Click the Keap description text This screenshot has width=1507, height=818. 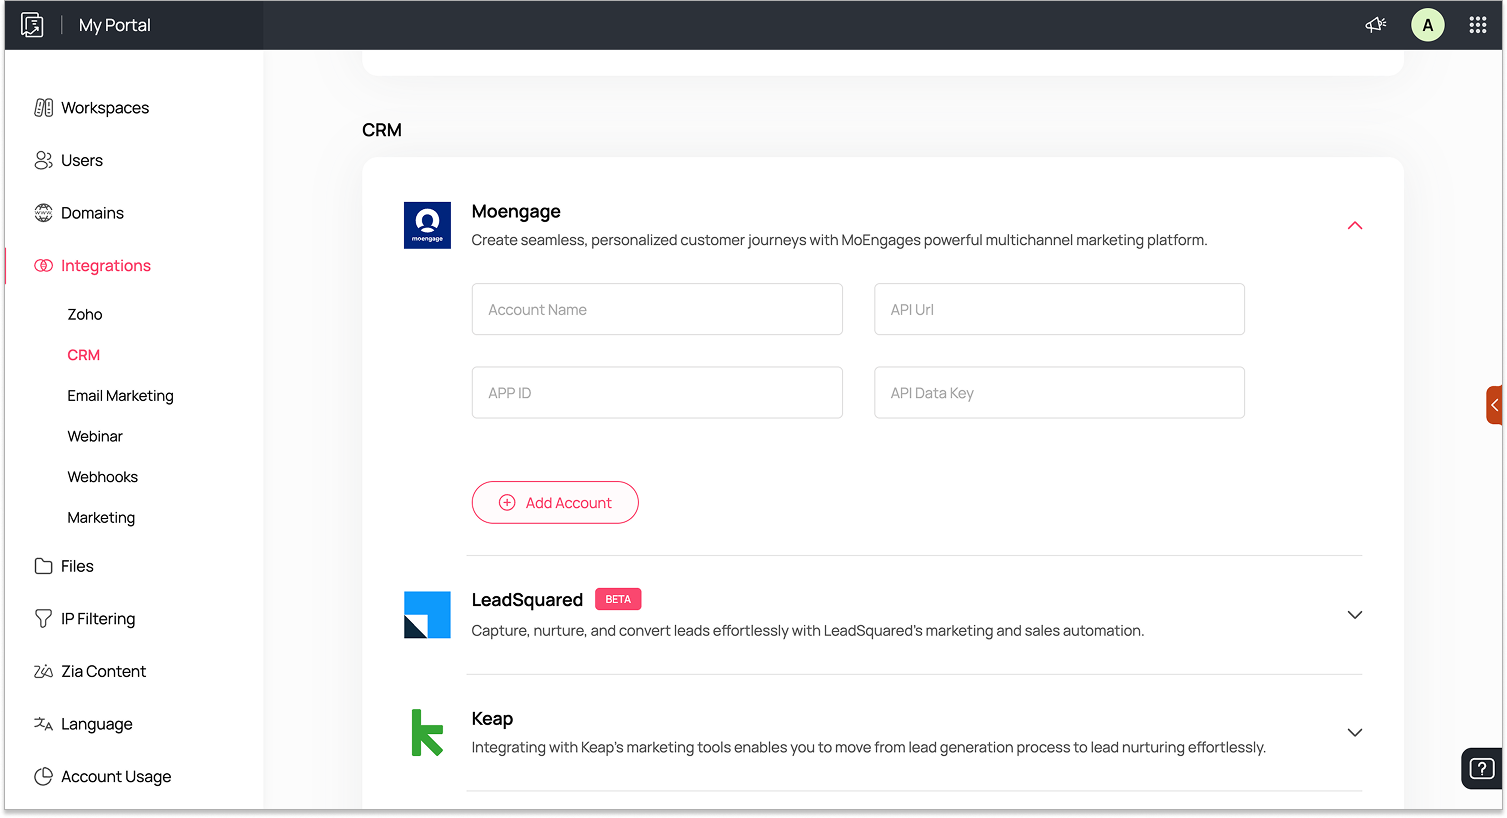pyautogui.click(x=869, y=747)
